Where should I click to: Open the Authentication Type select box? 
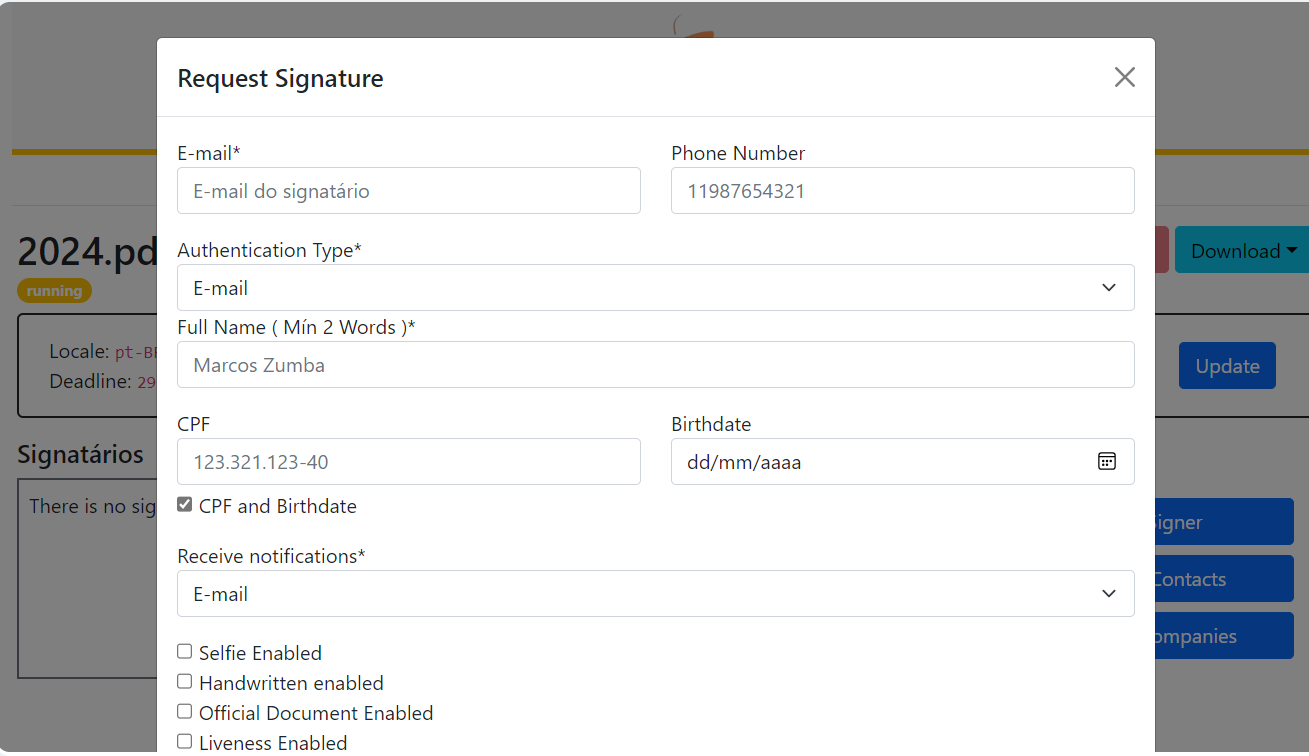(x=640, y=288)
